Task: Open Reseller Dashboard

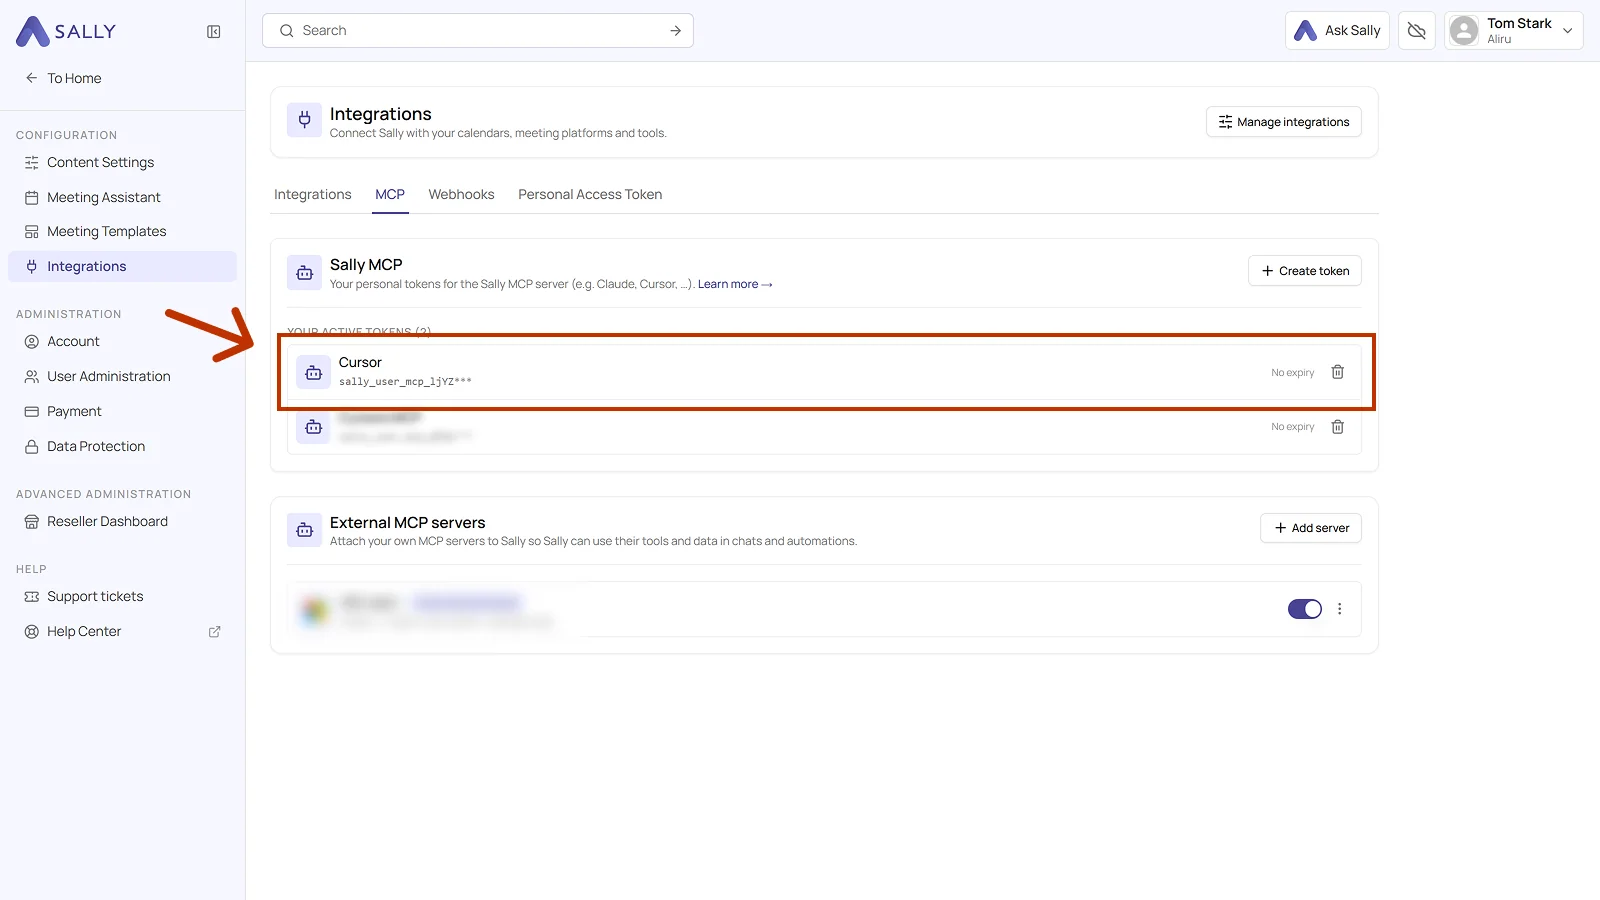Action: coord(122,521)
